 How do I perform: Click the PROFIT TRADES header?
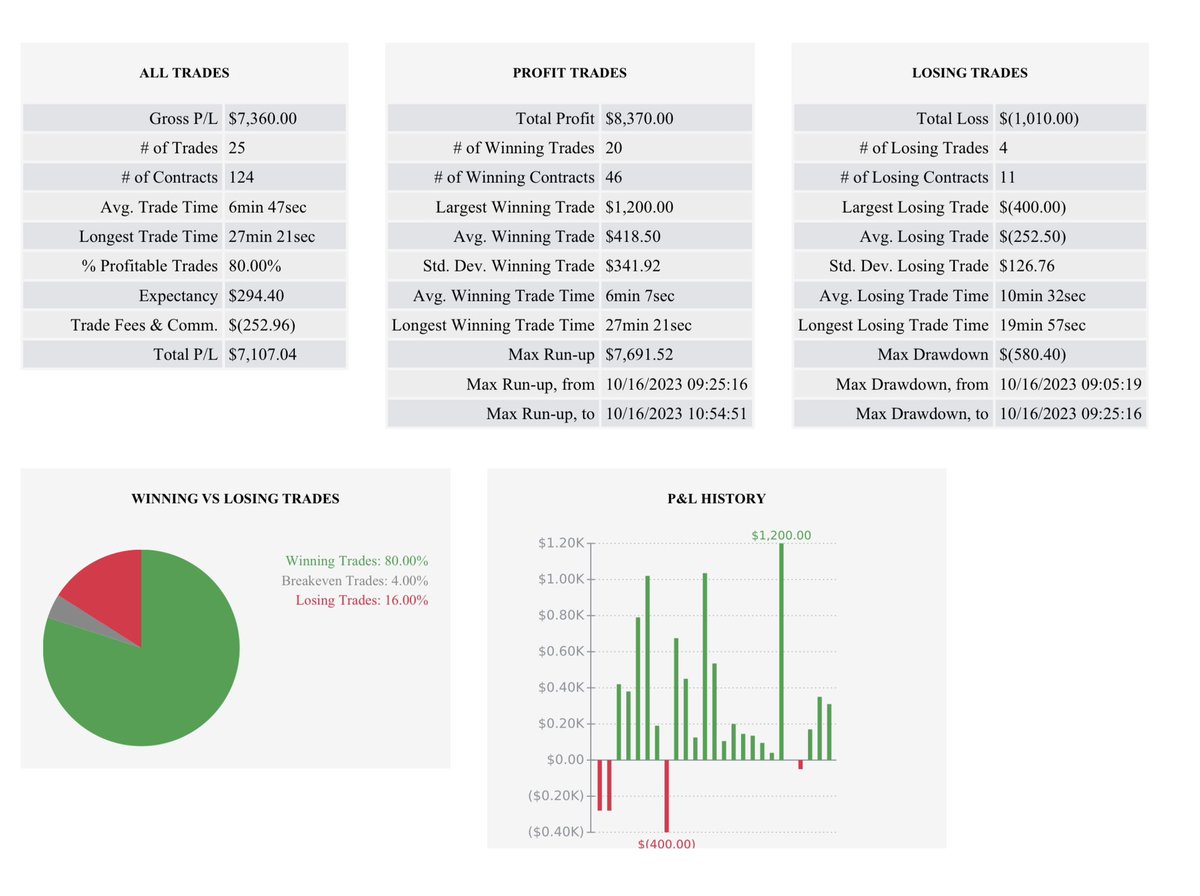(x=569, y=73)
